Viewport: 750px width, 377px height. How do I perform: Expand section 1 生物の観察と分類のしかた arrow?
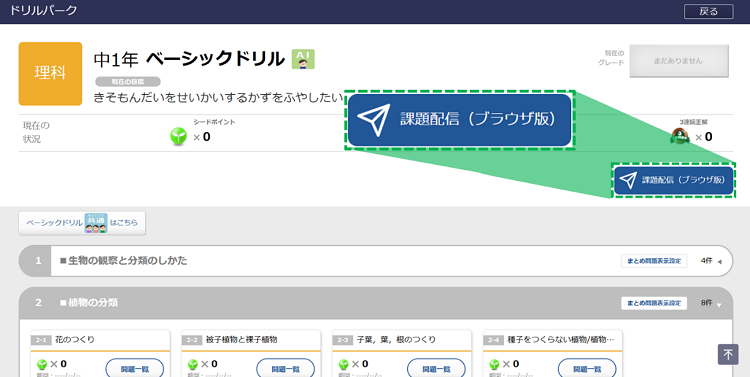719,261
